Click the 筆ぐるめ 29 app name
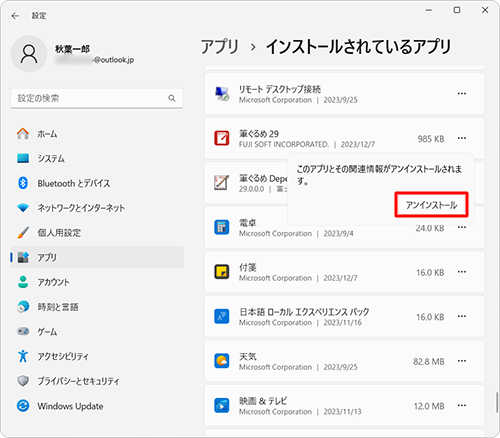The height and width of the screenshot is (438, 500). (x=259, y=134)
